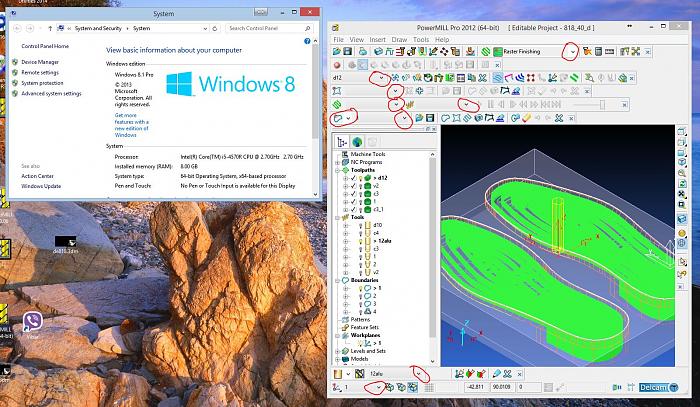Print icon in PowerMILL toolbar
This screenshot has width=700, height=407.
click(x=362, y=52)
